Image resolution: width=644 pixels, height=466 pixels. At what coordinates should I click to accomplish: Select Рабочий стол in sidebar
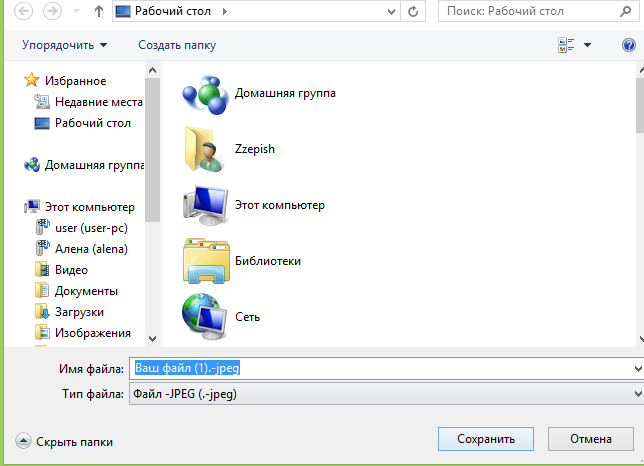(93, 123)
